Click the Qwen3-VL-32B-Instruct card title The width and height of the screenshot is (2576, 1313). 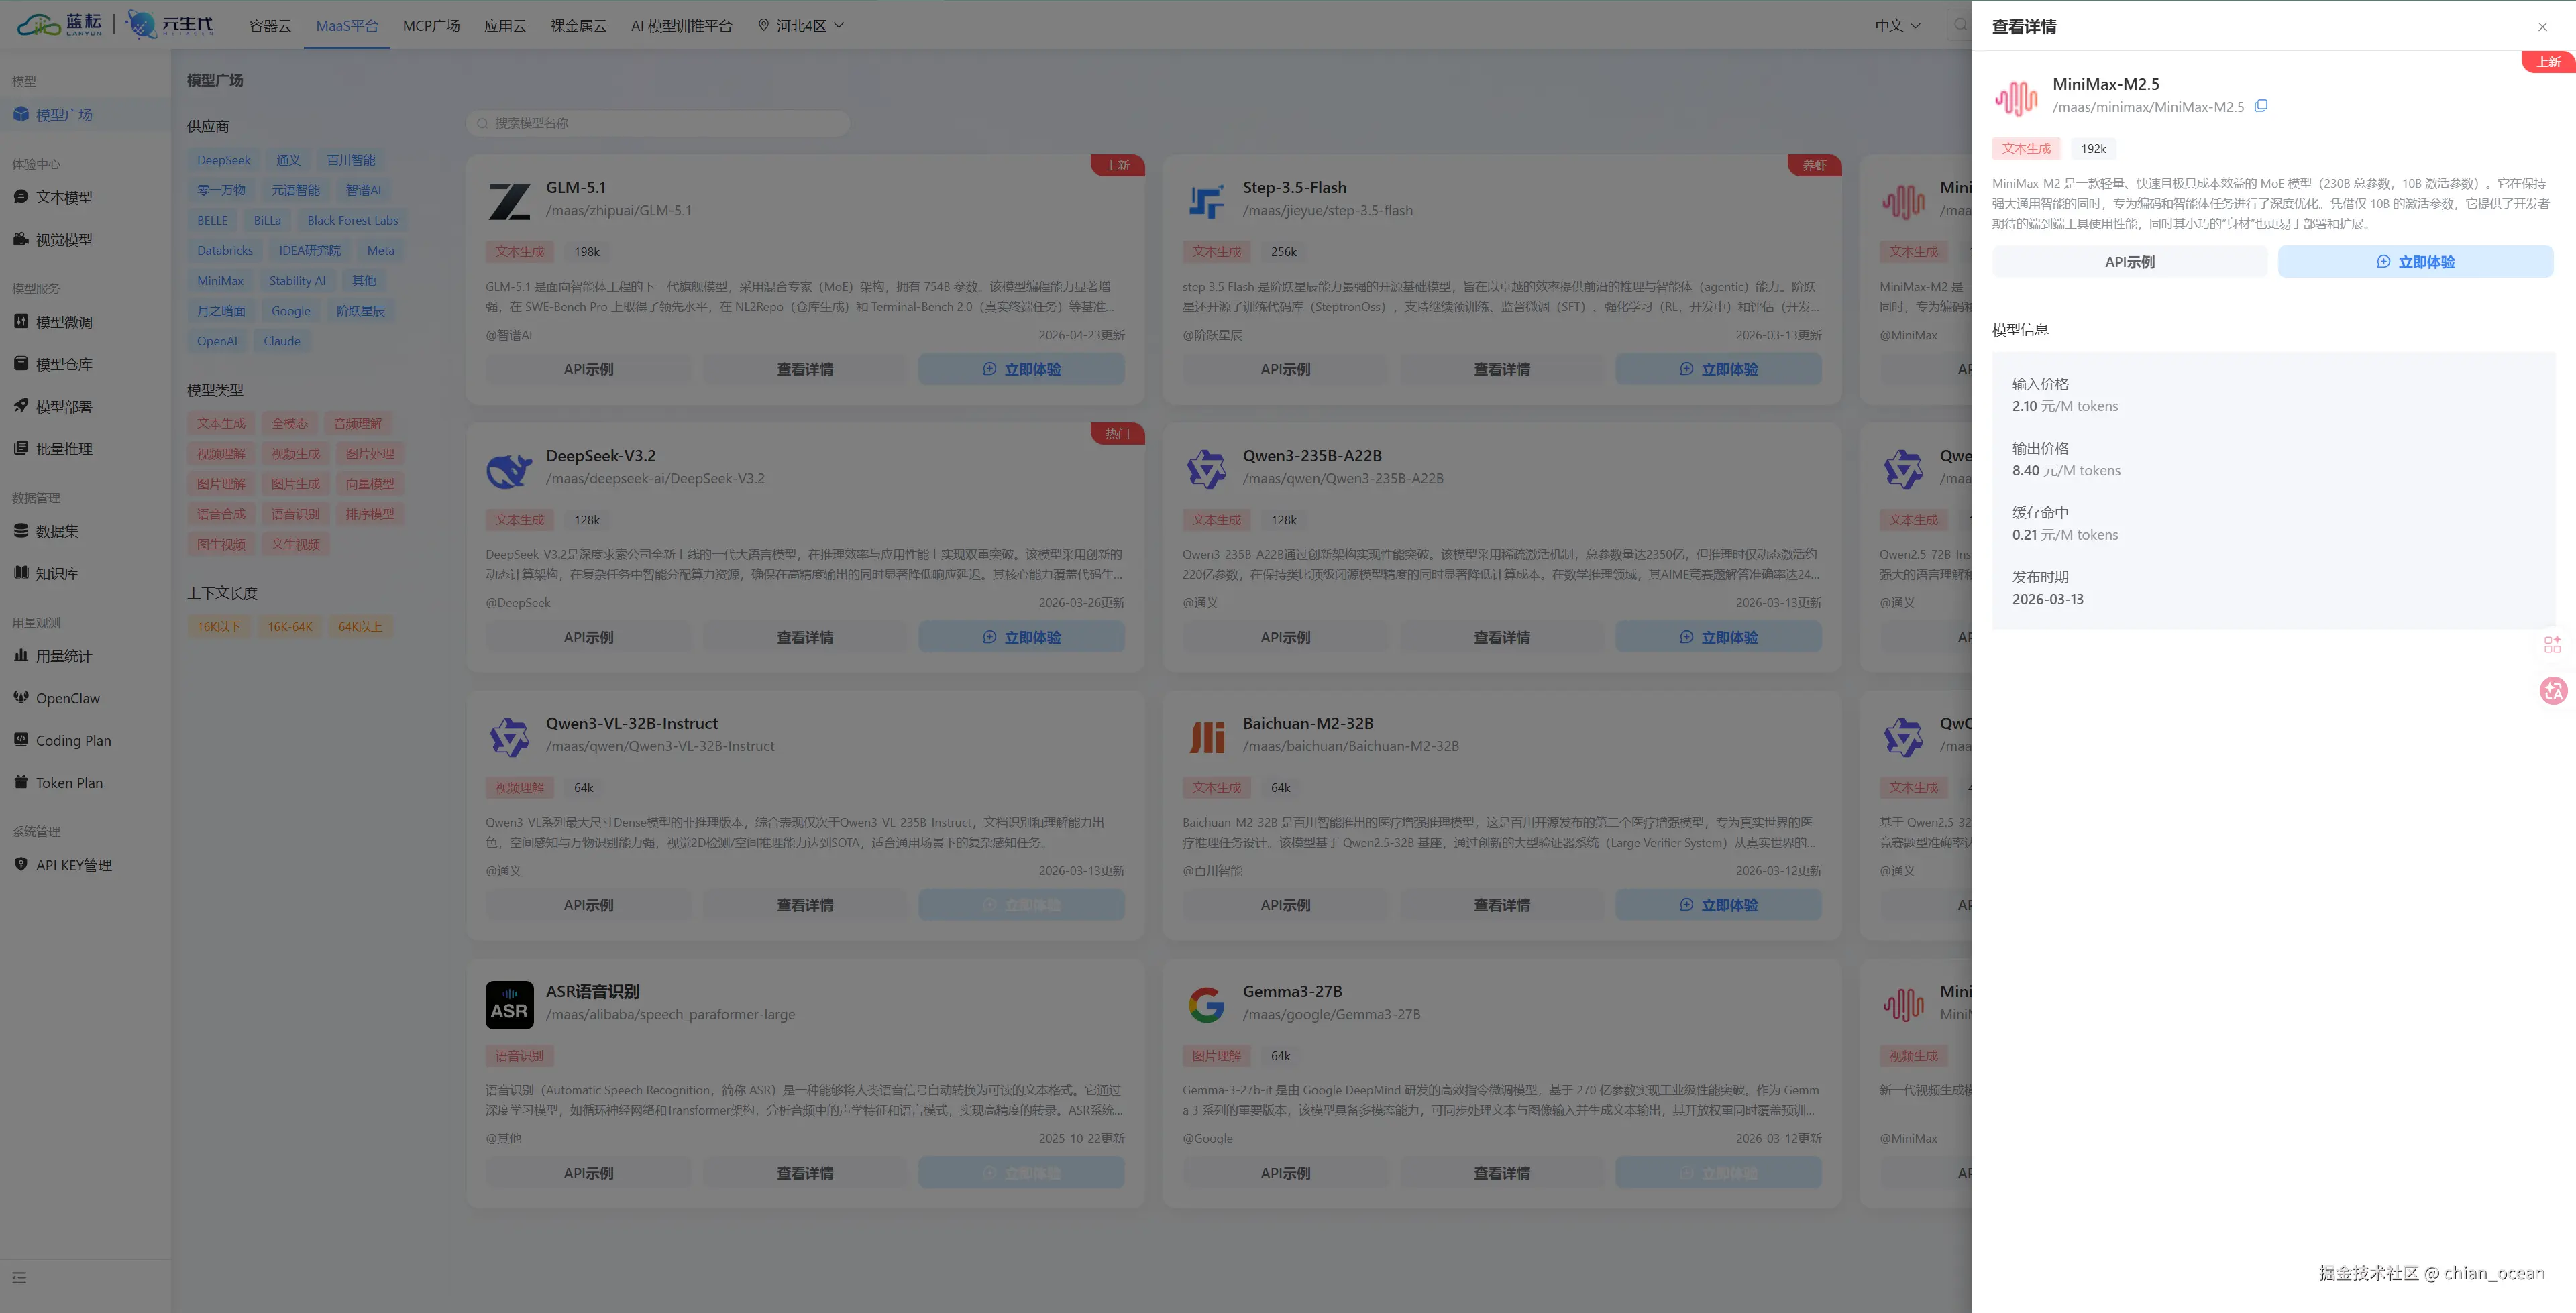(x=631, y=723)
